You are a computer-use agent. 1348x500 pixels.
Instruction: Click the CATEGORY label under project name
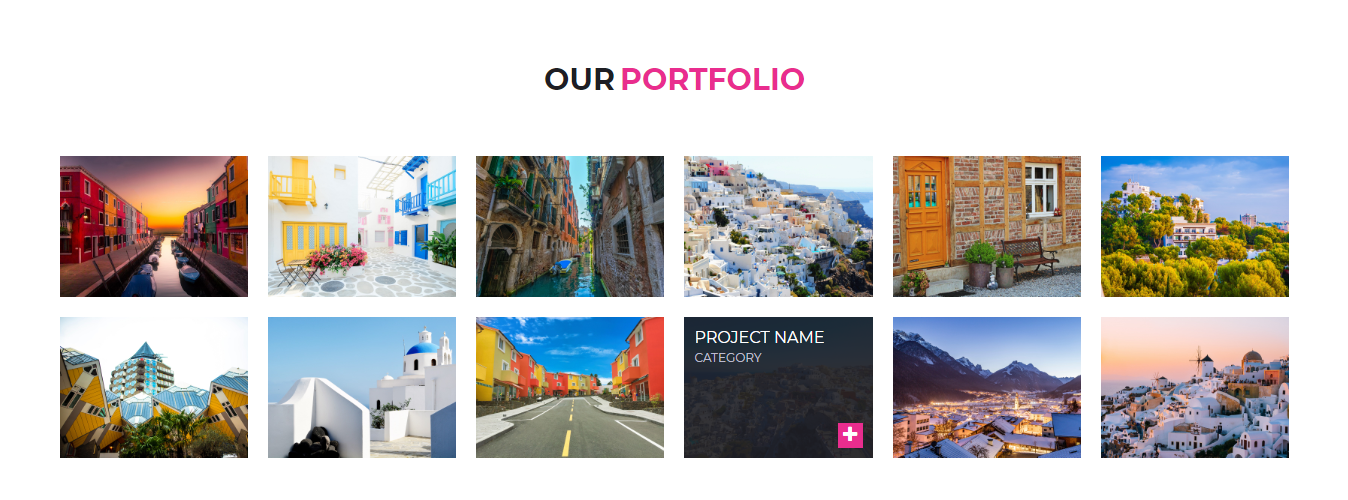tap(728, 358)
